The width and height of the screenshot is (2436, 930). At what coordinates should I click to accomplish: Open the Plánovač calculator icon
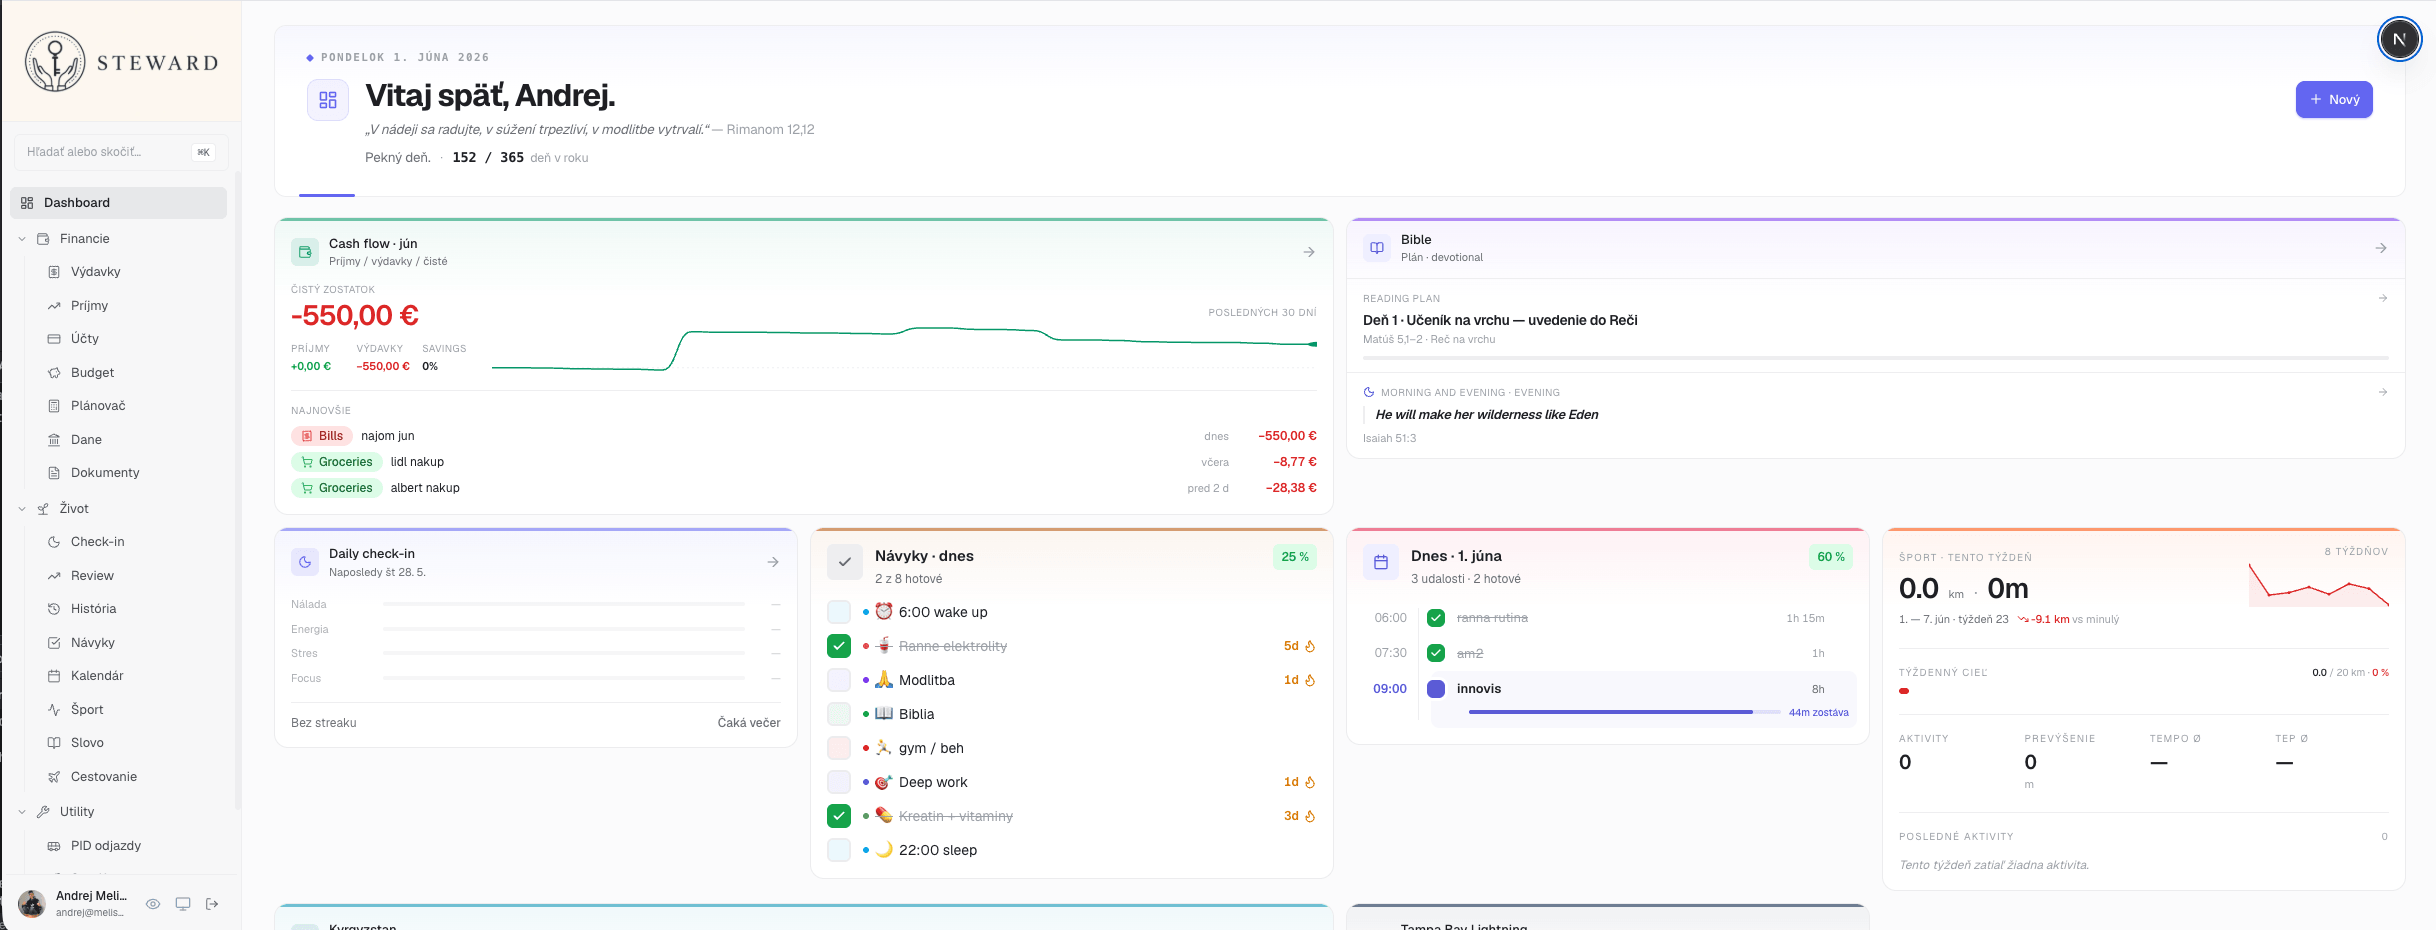pyautogui.click(x=54, y=406)
